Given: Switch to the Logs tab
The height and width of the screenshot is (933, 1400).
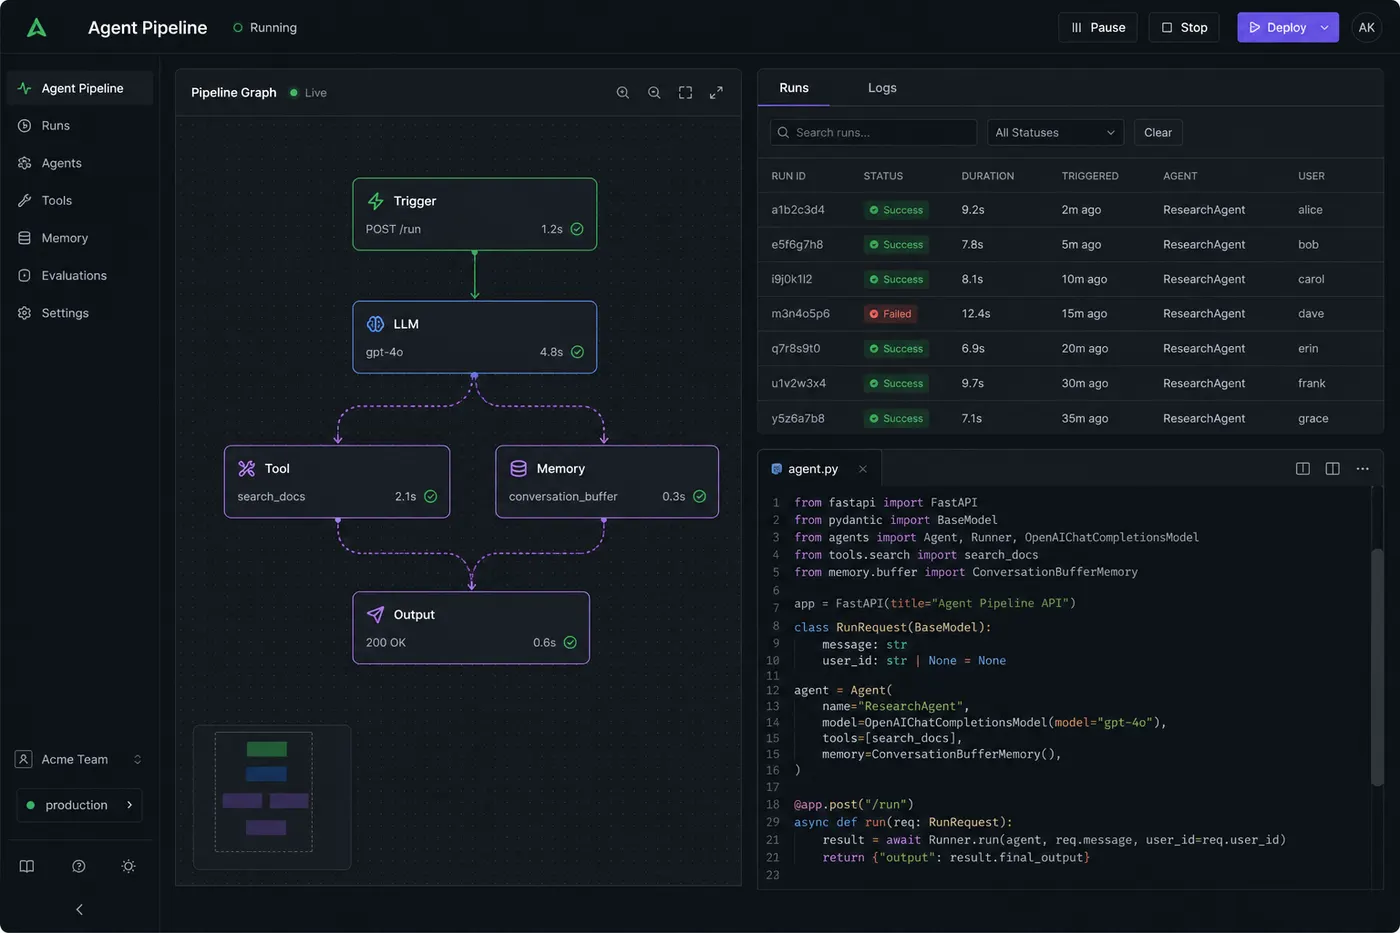Looking at the screenshot, I should [x=882, y=88].
